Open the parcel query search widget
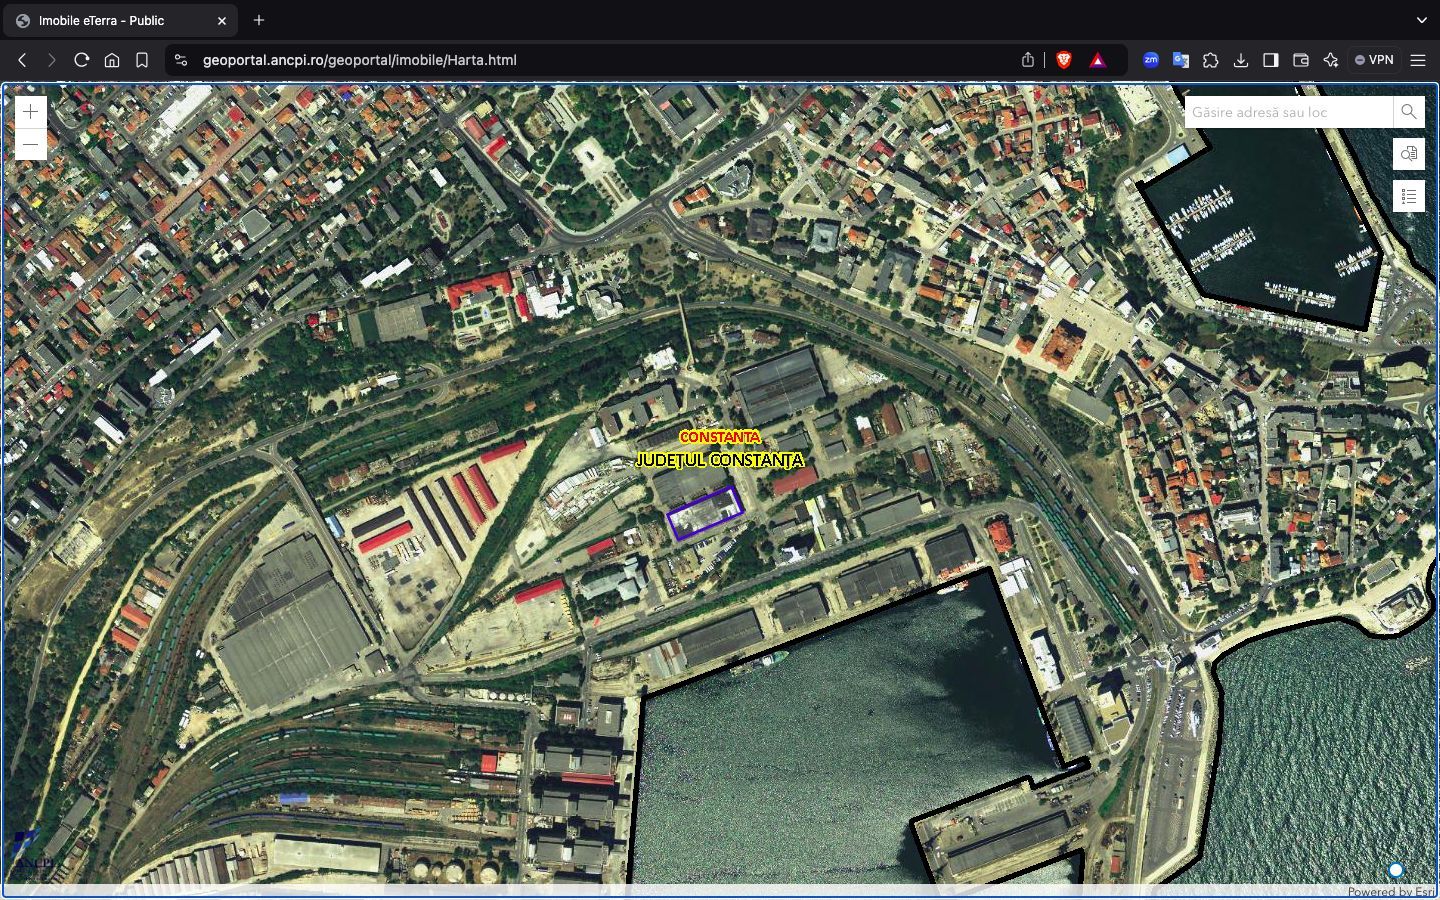The image size is (1440, 900). click(x=1409, y=154)
